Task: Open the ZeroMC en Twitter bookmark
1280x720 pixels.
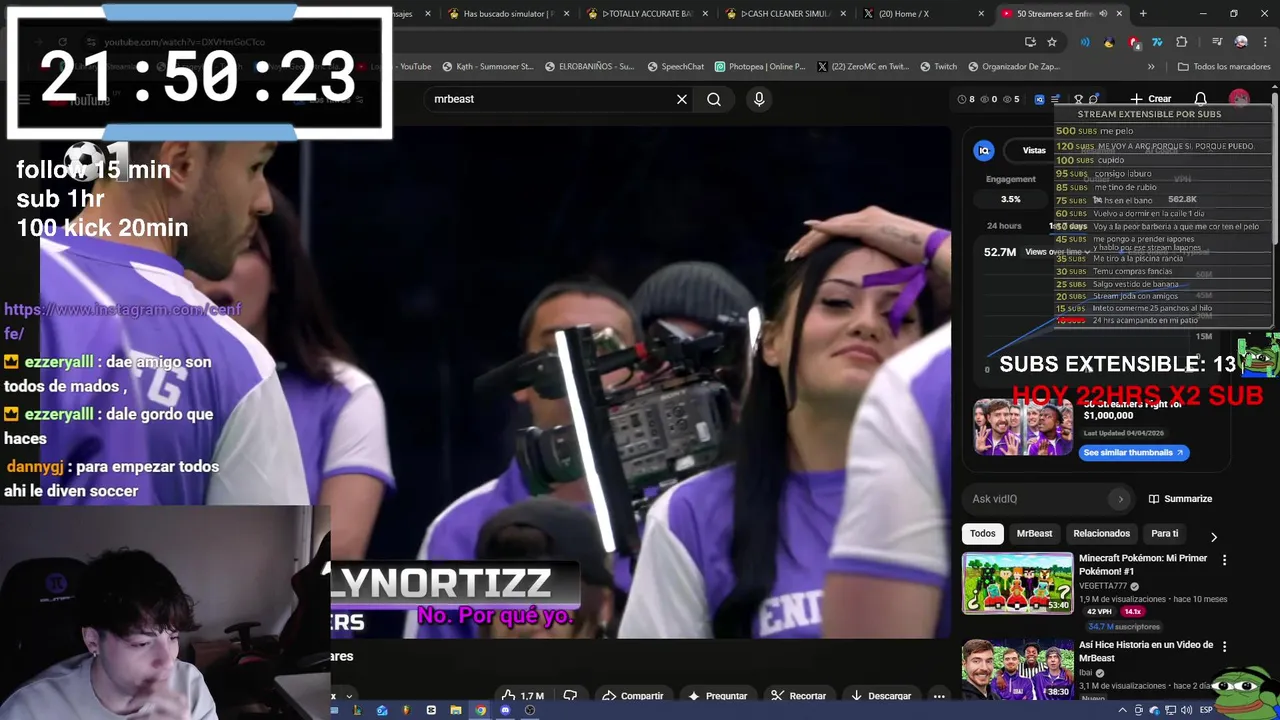Action: (x=863, y=67)
